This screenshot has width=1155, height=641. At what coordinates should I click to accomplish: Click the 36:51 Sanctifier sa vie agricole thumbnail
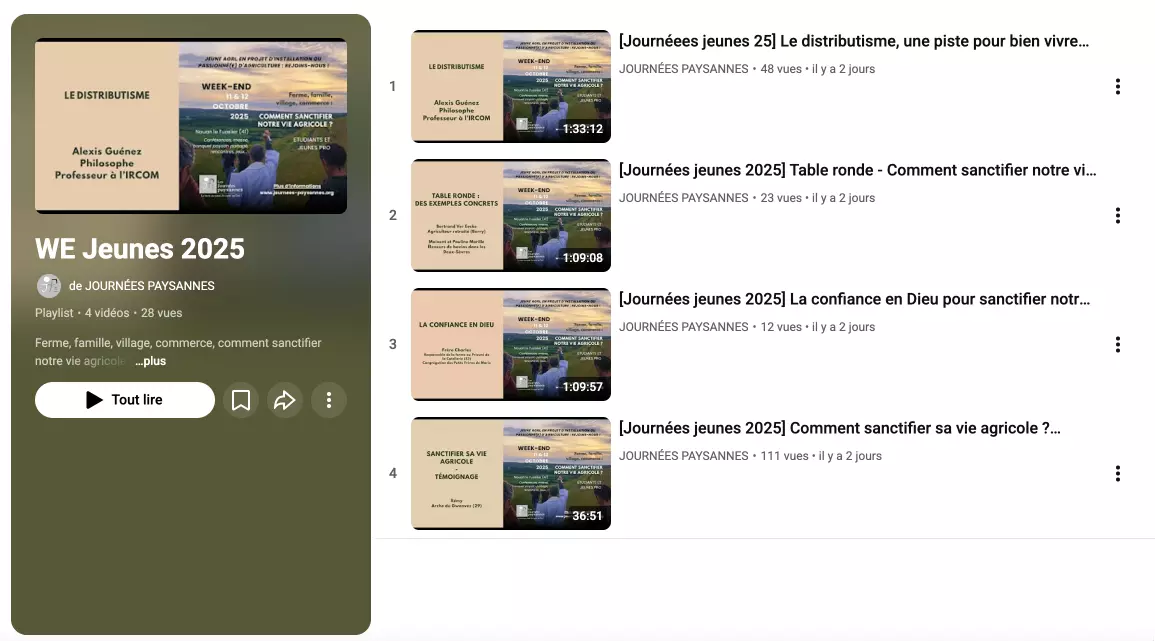[511, 474]
